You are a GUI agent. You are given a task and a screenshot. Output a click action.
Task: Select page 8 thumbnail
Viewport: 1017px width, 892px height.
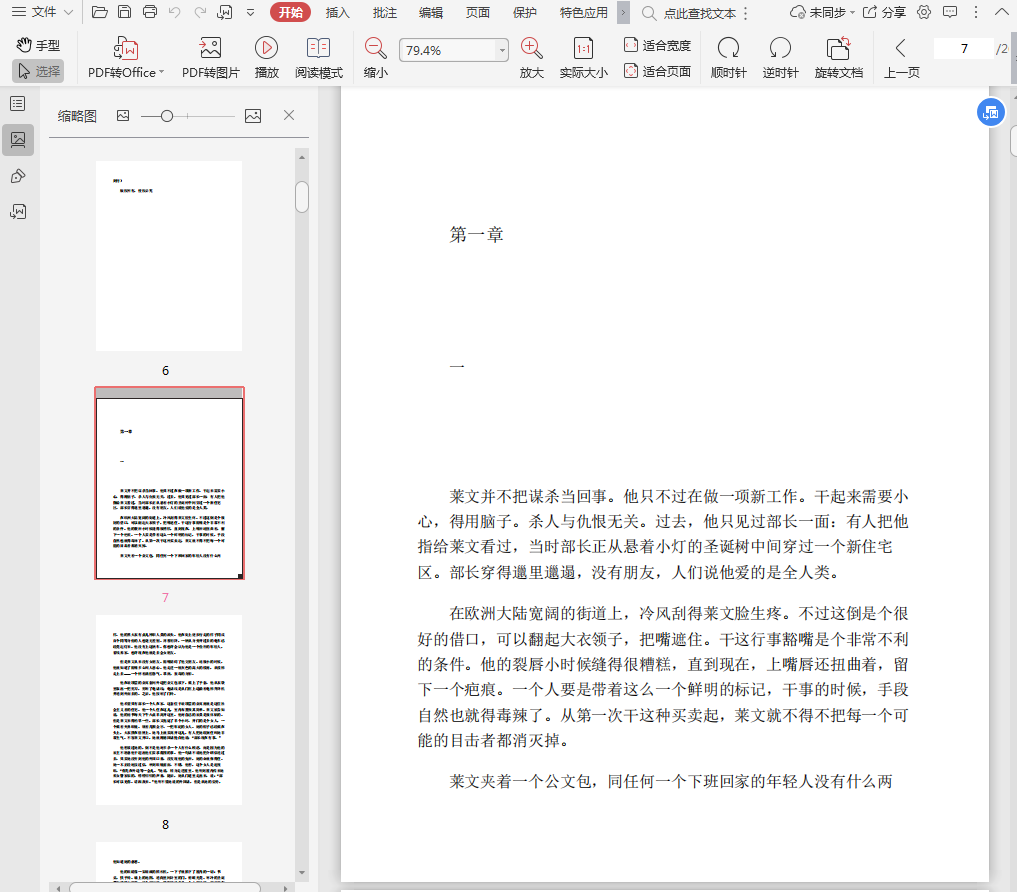[x=169, y=710]
